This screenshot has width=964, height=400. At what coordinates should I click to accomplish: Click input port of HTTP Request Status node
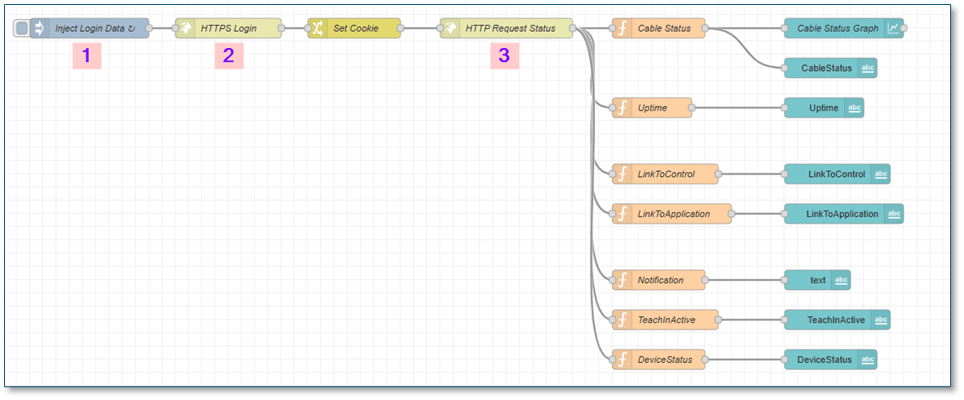[x=440, y=28]
